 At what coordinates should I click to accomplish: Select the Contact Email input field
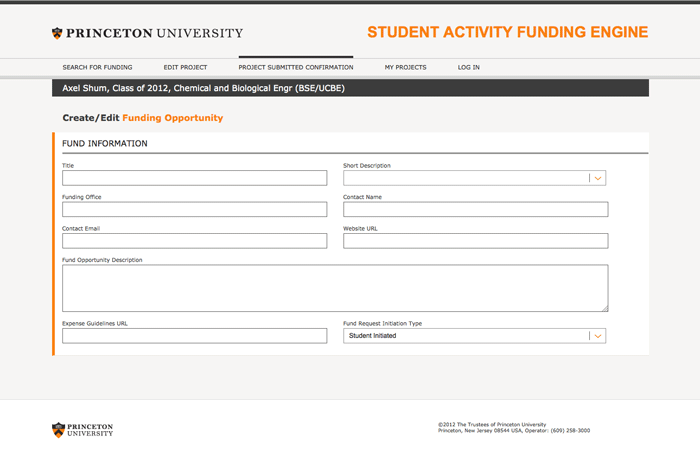[194, 241]
